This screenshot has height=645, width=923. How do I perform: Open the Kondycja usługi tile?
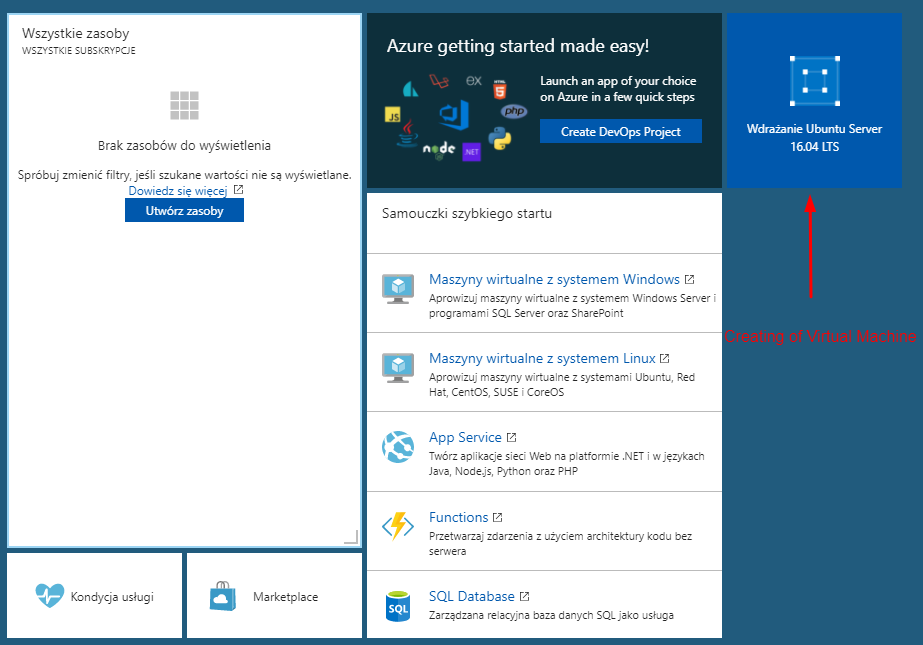[95, 596]
